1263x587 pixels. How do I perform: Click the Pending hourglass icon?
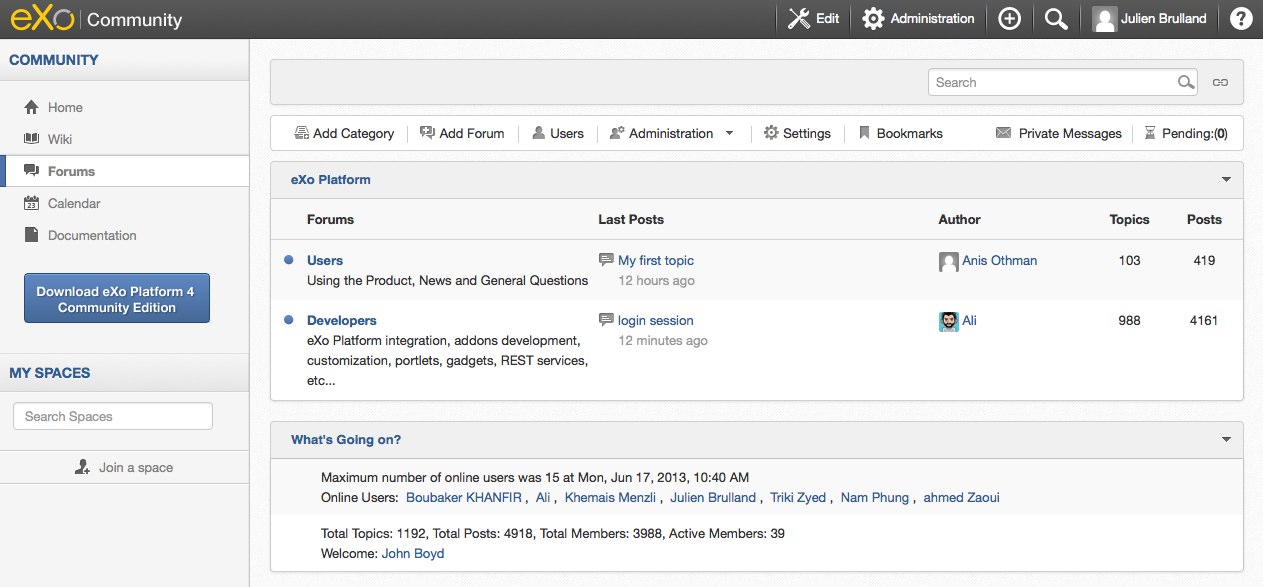(1149, 133)
